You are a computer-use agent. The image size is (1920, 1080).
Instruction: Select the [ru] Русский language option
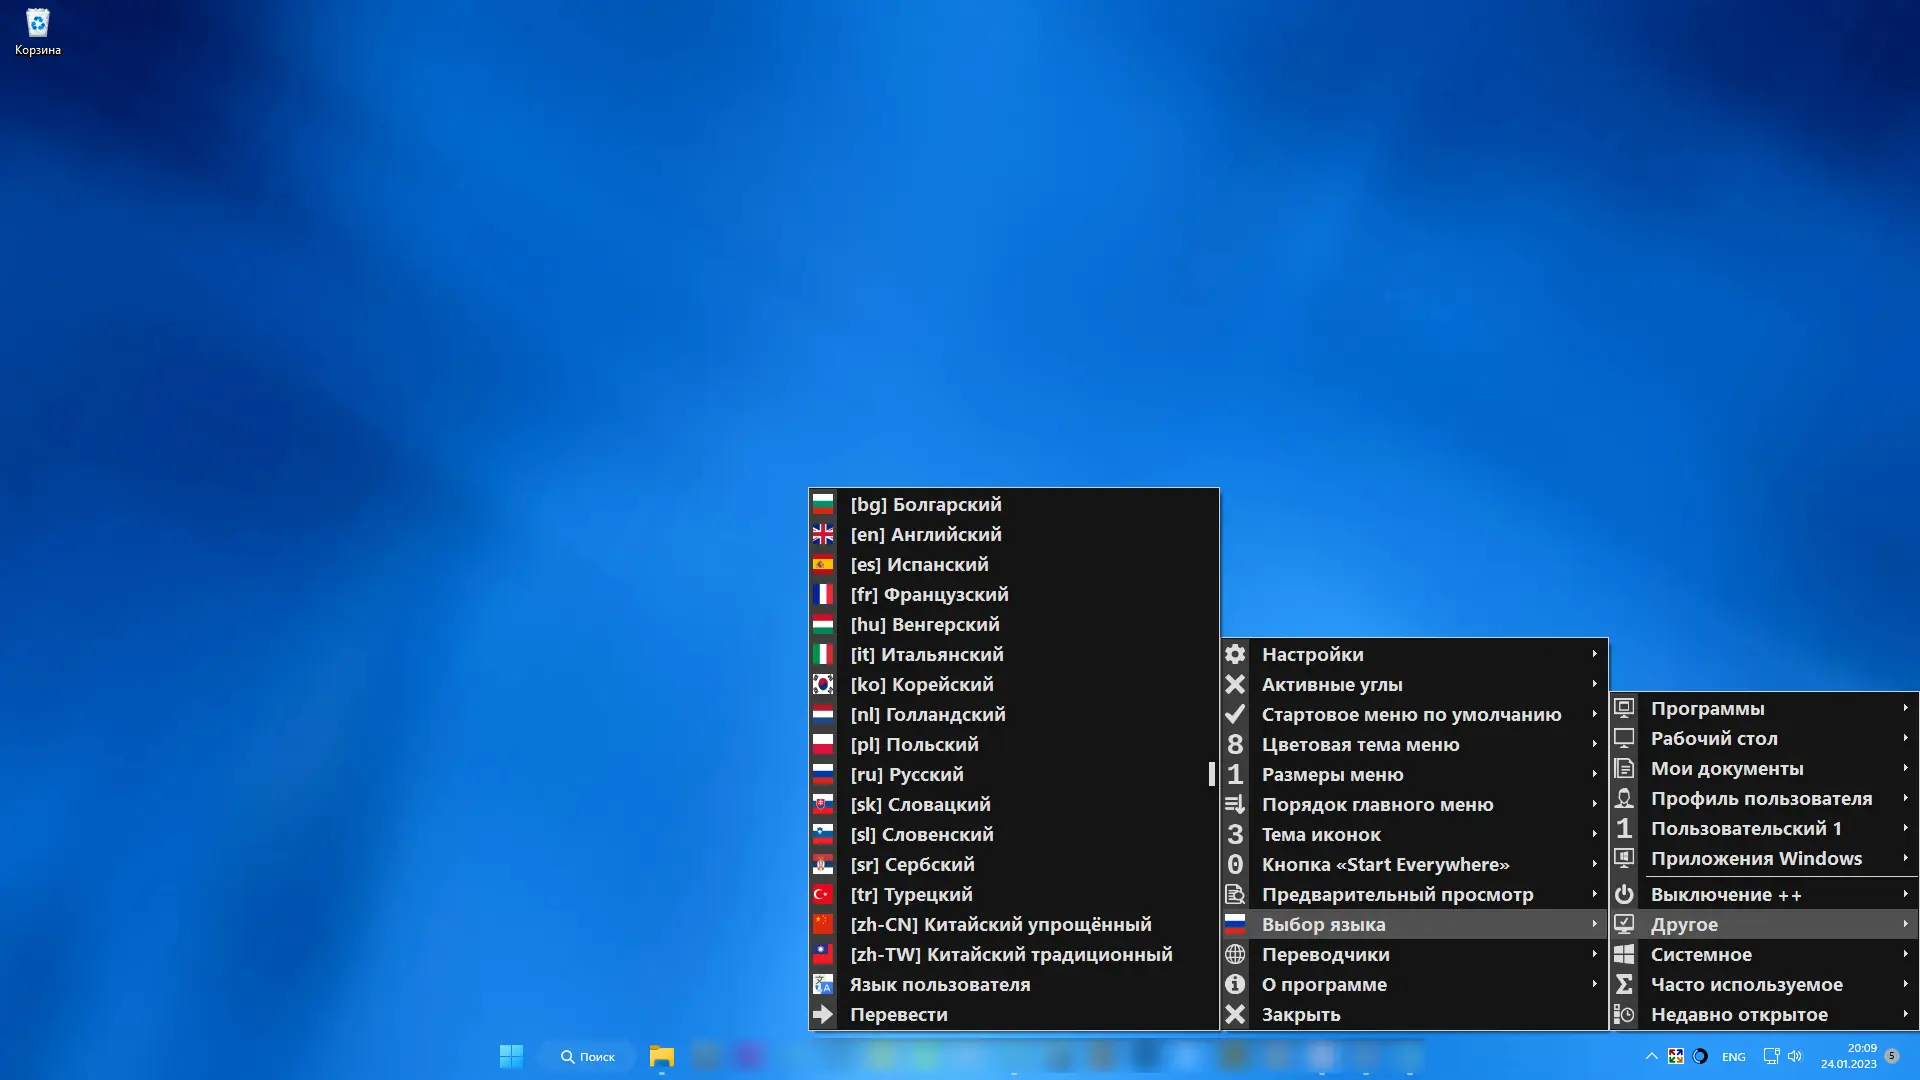[906, 774]
